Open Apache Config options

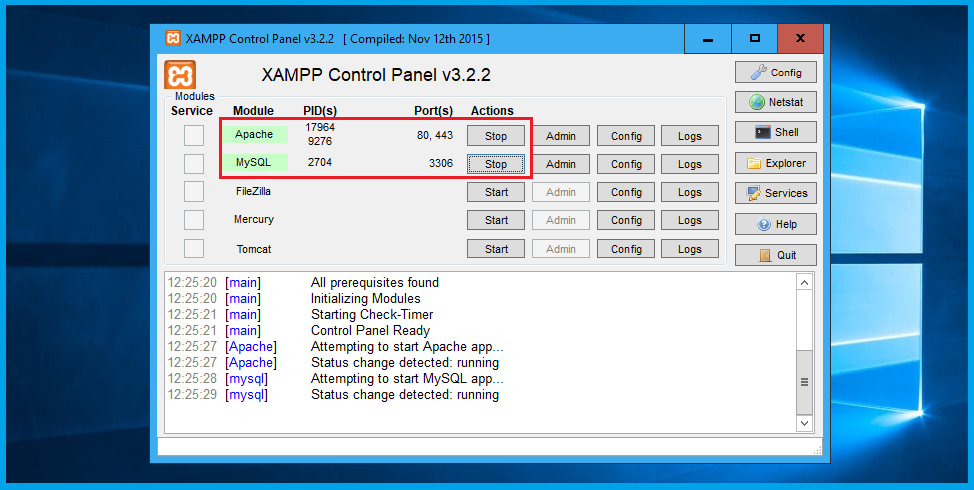click(626, 136)
